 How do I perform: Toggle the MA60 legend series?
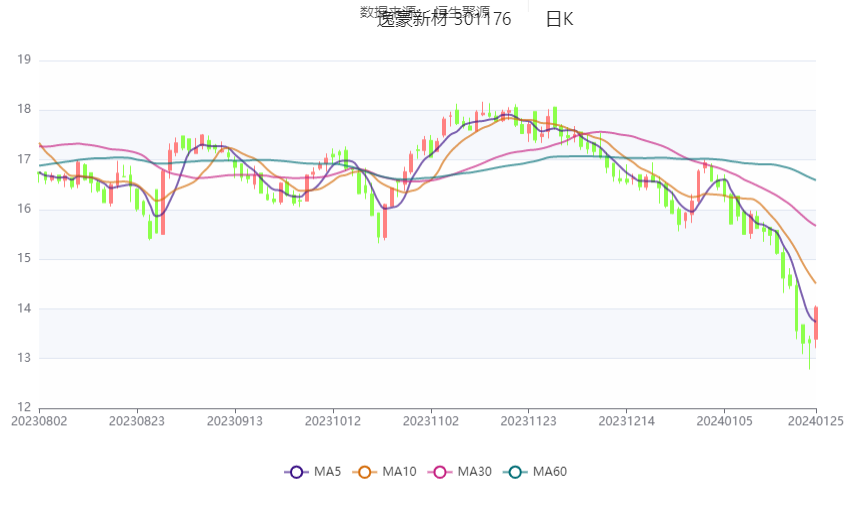tap(535, 472)
